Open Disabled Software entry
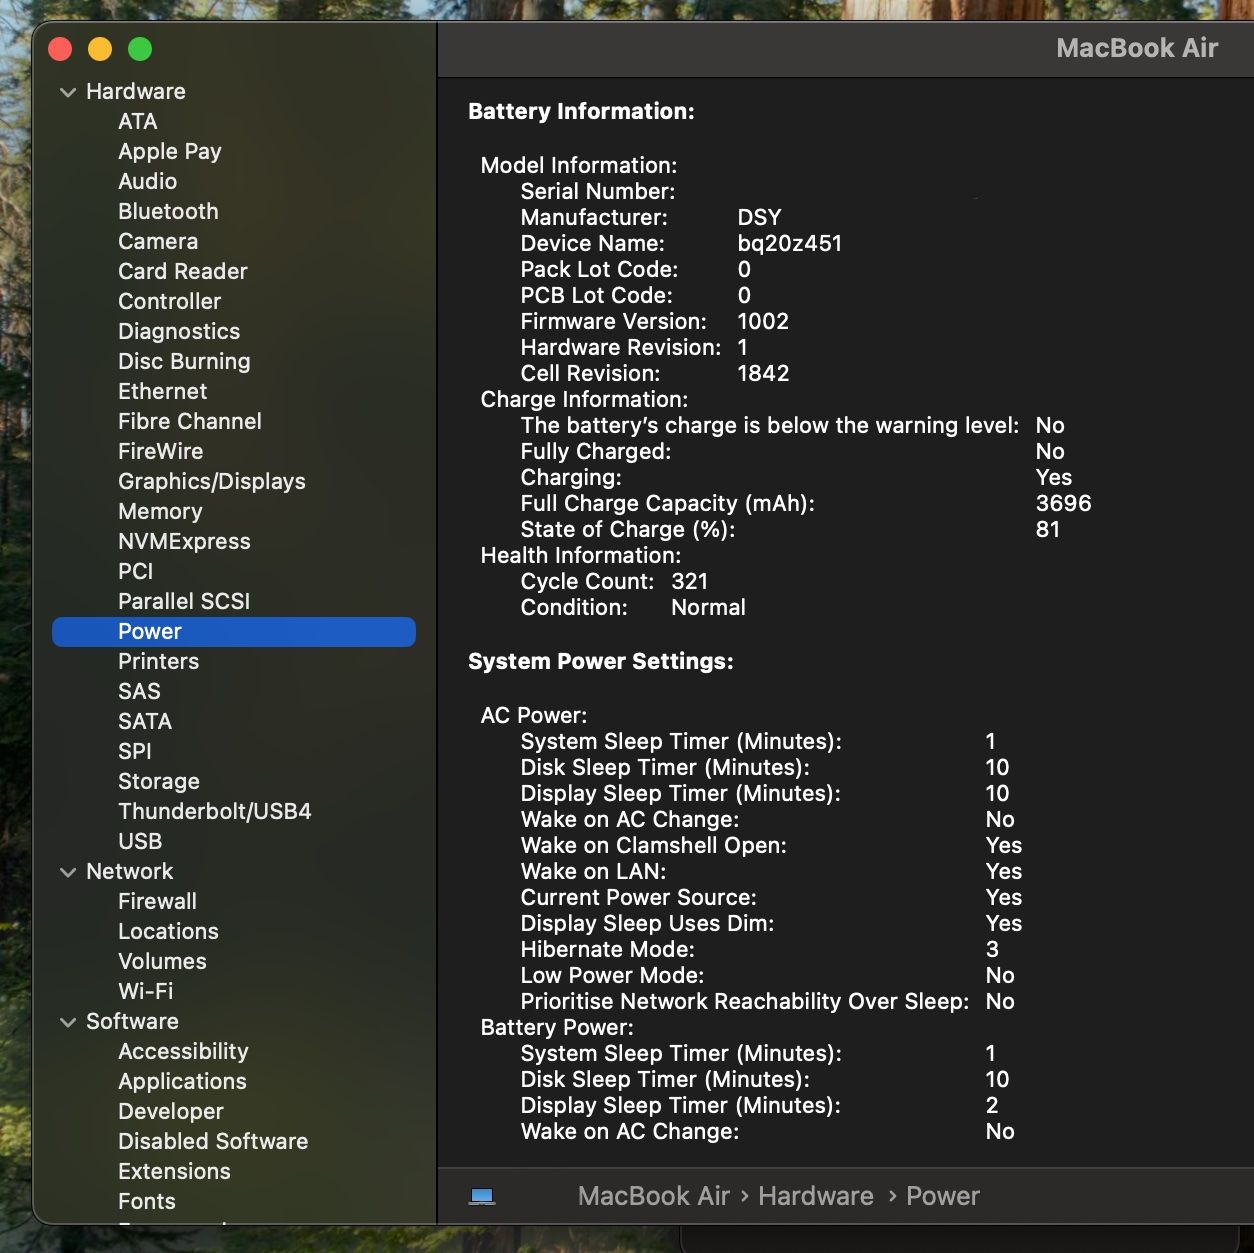Viewport: 1254px width, 1253px height. (213, 1142)
